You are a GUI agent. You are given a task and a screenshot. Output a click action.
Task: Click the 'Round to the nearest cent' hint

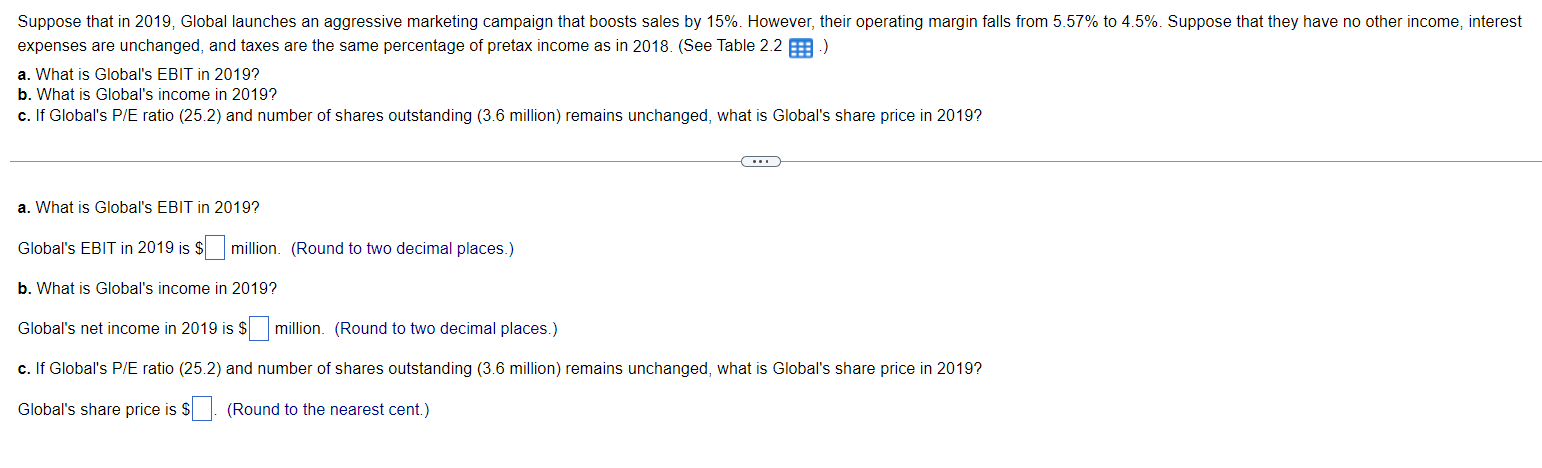coord(328,409)
